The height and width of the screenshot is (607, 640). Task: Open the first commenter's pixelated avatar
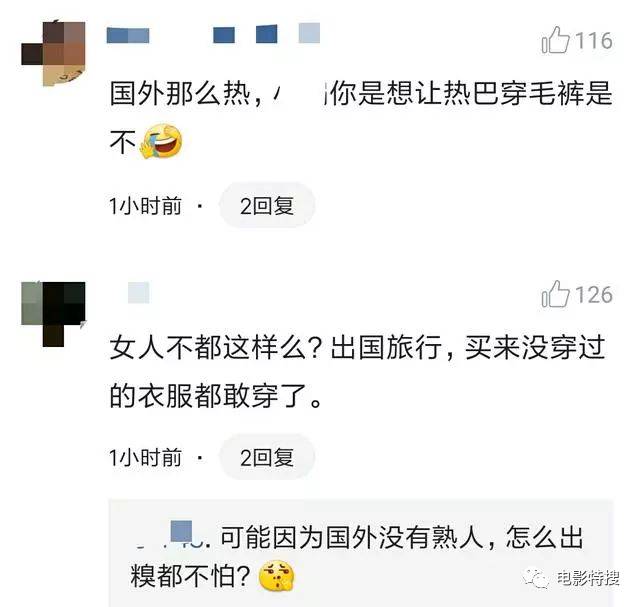click(53, 53)
